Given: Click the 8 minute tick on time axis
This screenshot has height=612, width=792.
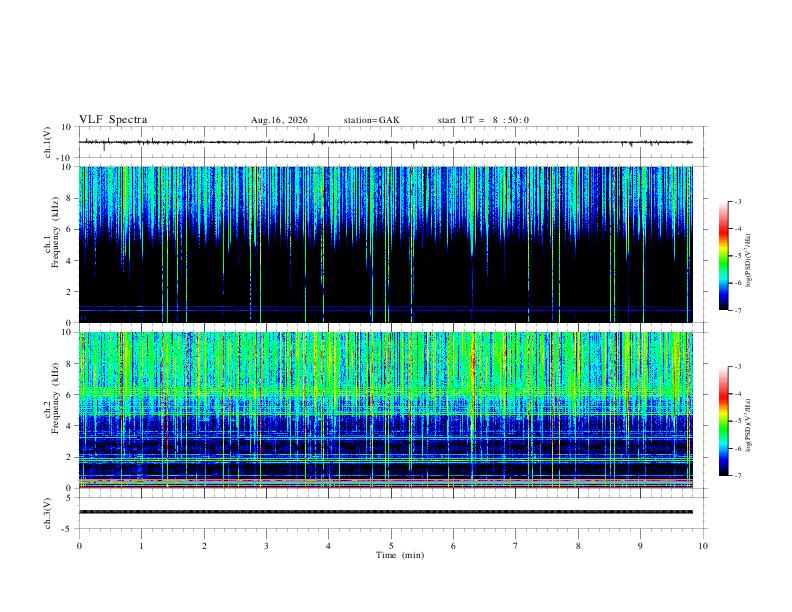Looking at the screenshot, I should [x=578, y=546].
